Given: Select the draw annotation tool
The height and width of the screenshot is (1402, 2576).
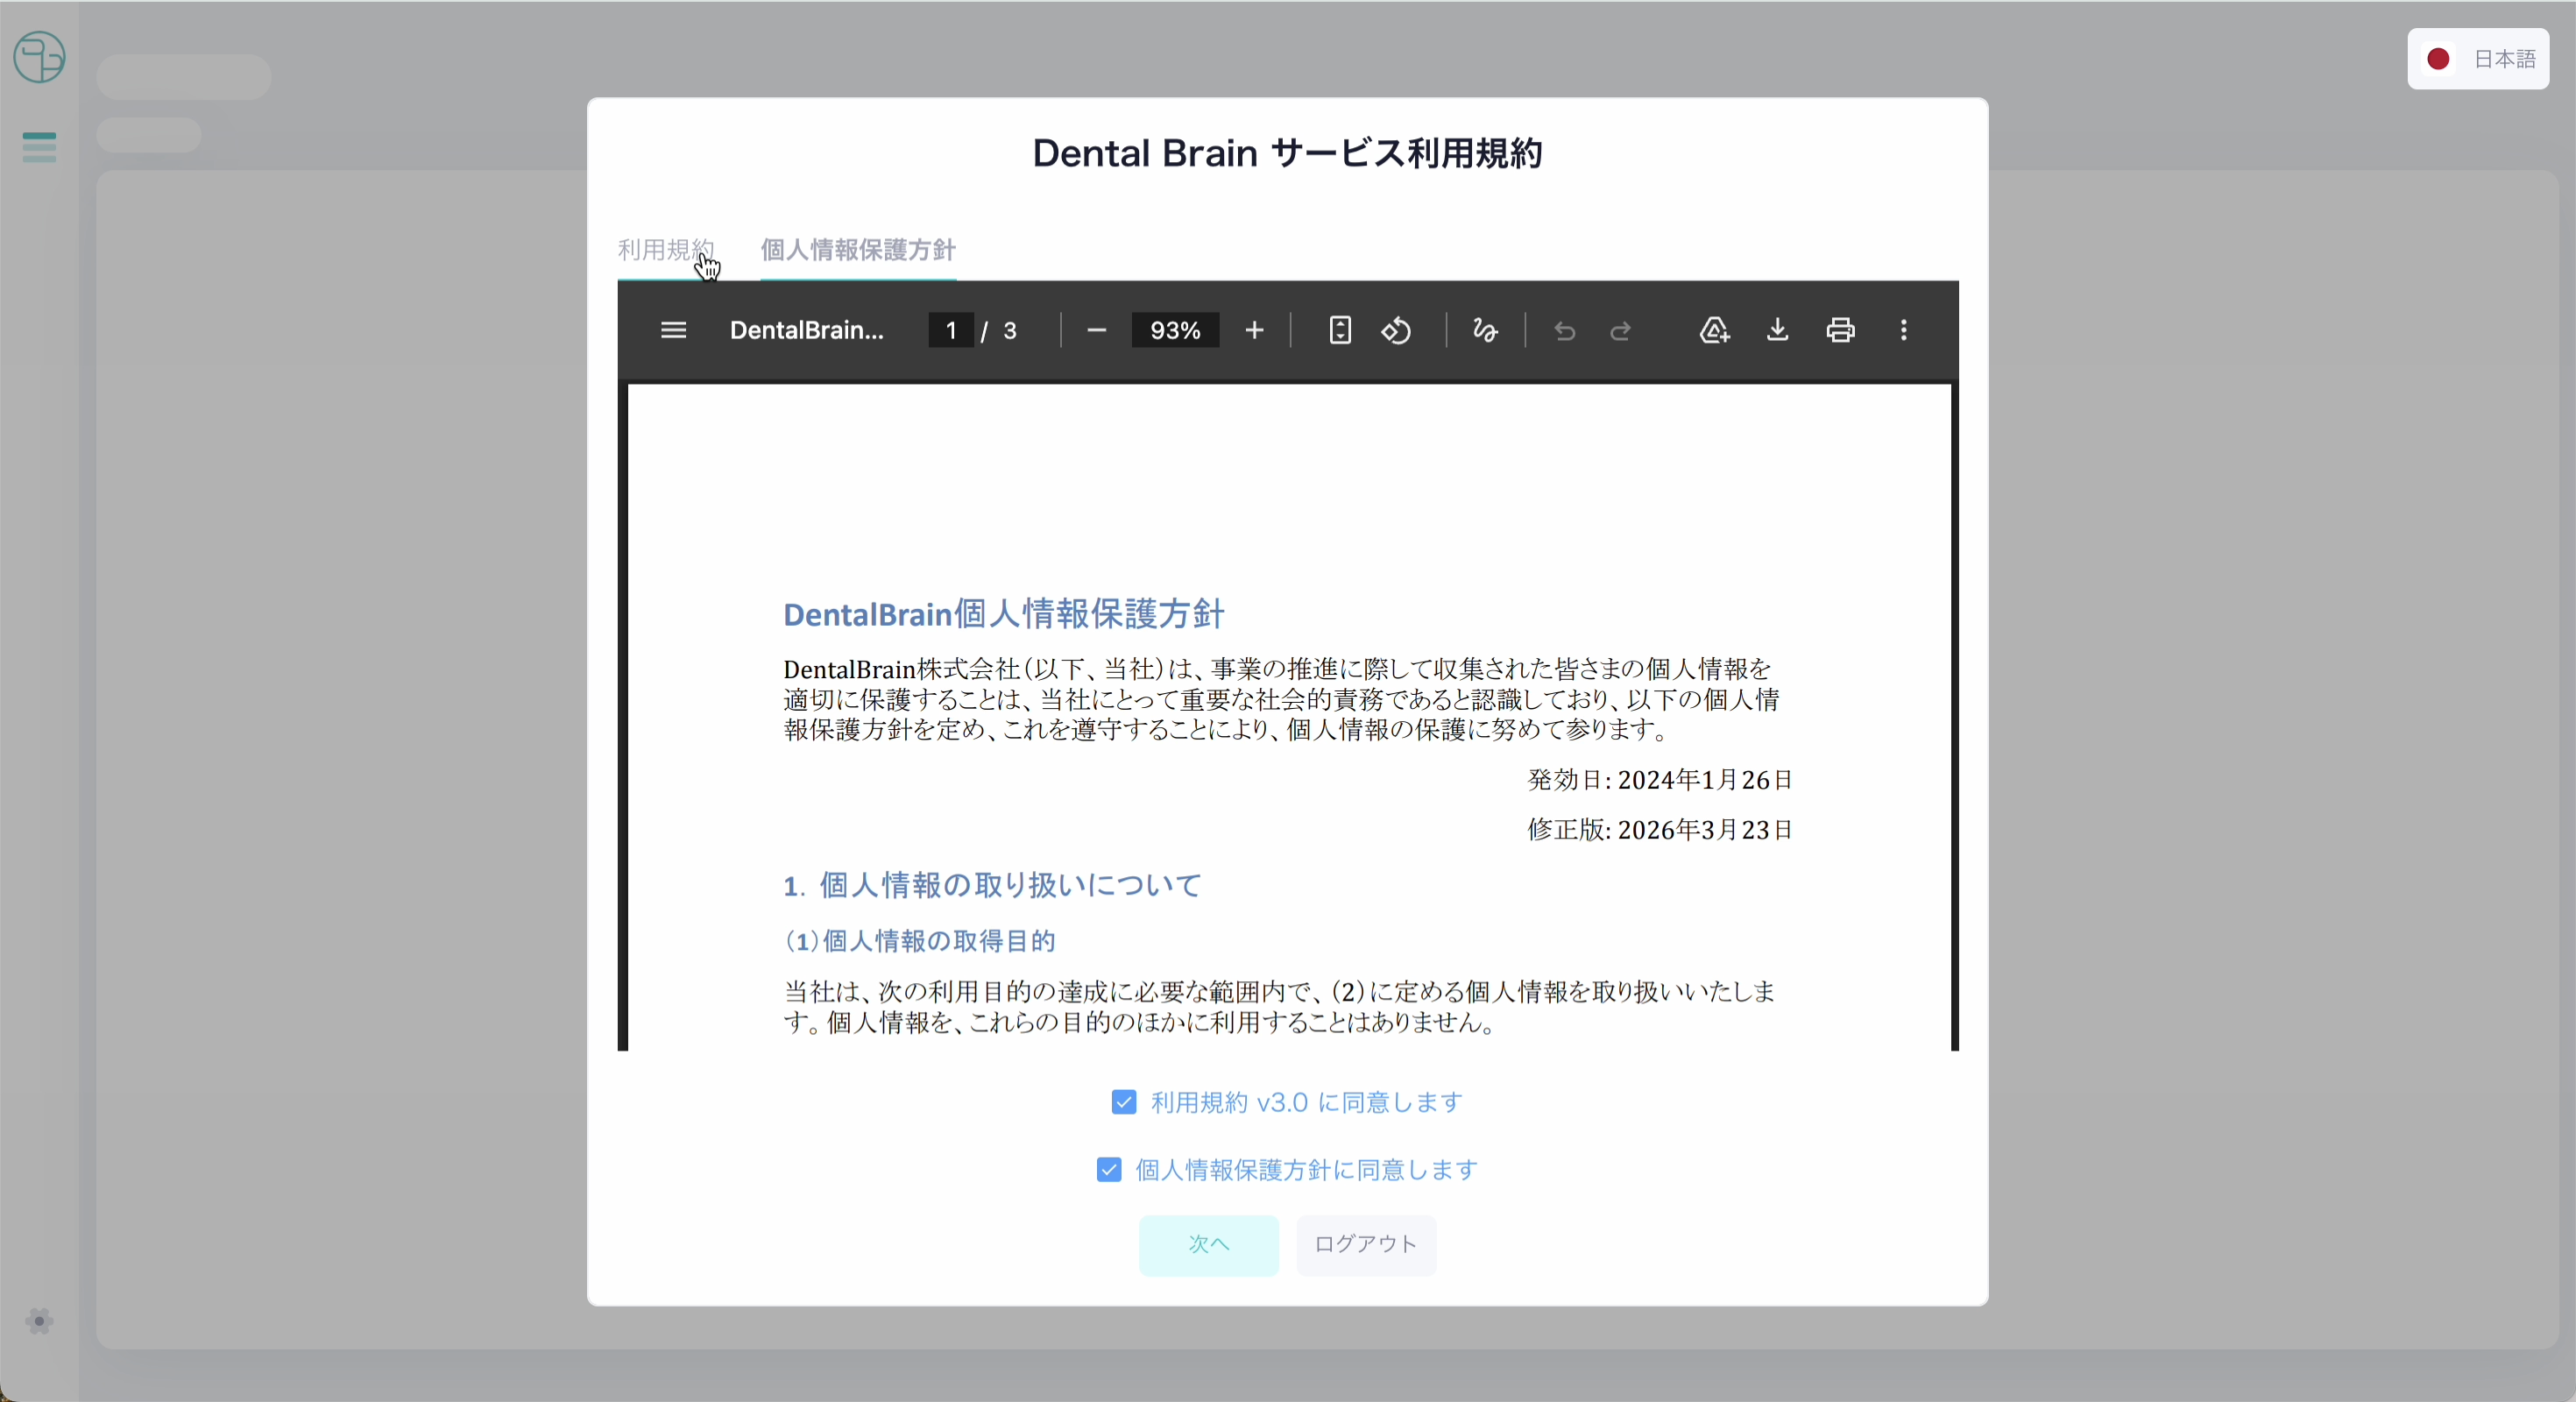Looking at the screenshot, I should [x=1485, y=330].
